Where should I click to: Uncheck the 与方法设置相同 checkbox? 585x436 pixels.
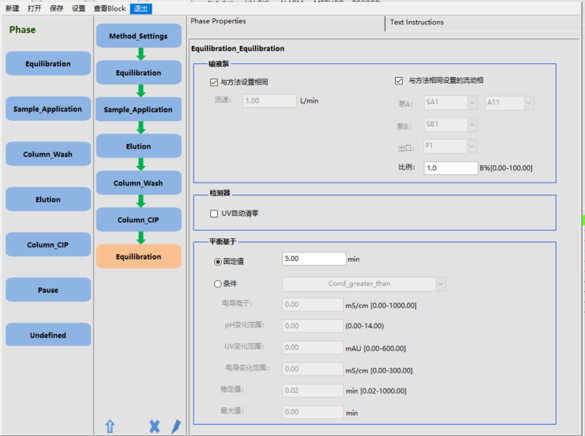pyautogui.click(x=214, y=82)
